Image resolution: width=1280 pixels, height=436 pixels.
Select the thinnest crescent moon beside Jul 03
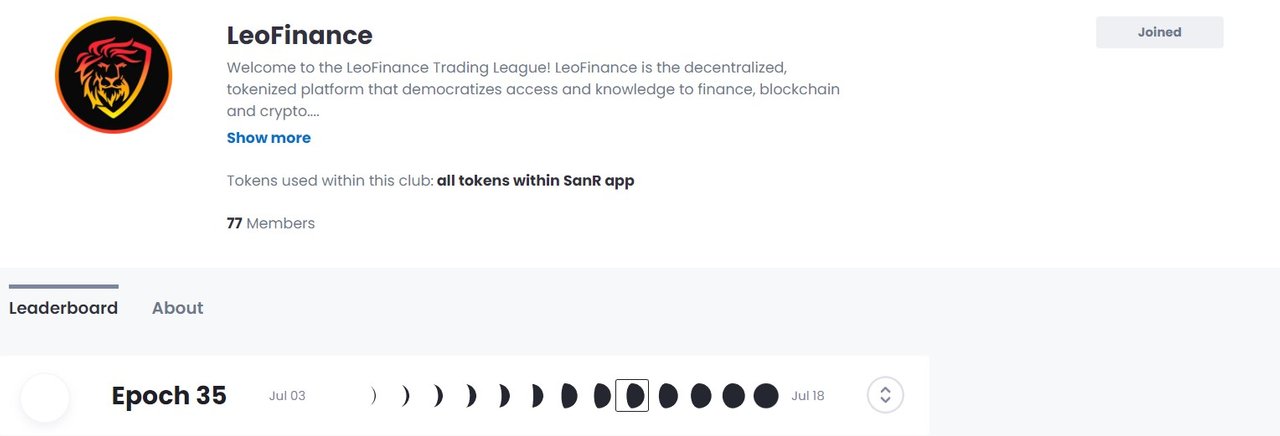point(373,396)
